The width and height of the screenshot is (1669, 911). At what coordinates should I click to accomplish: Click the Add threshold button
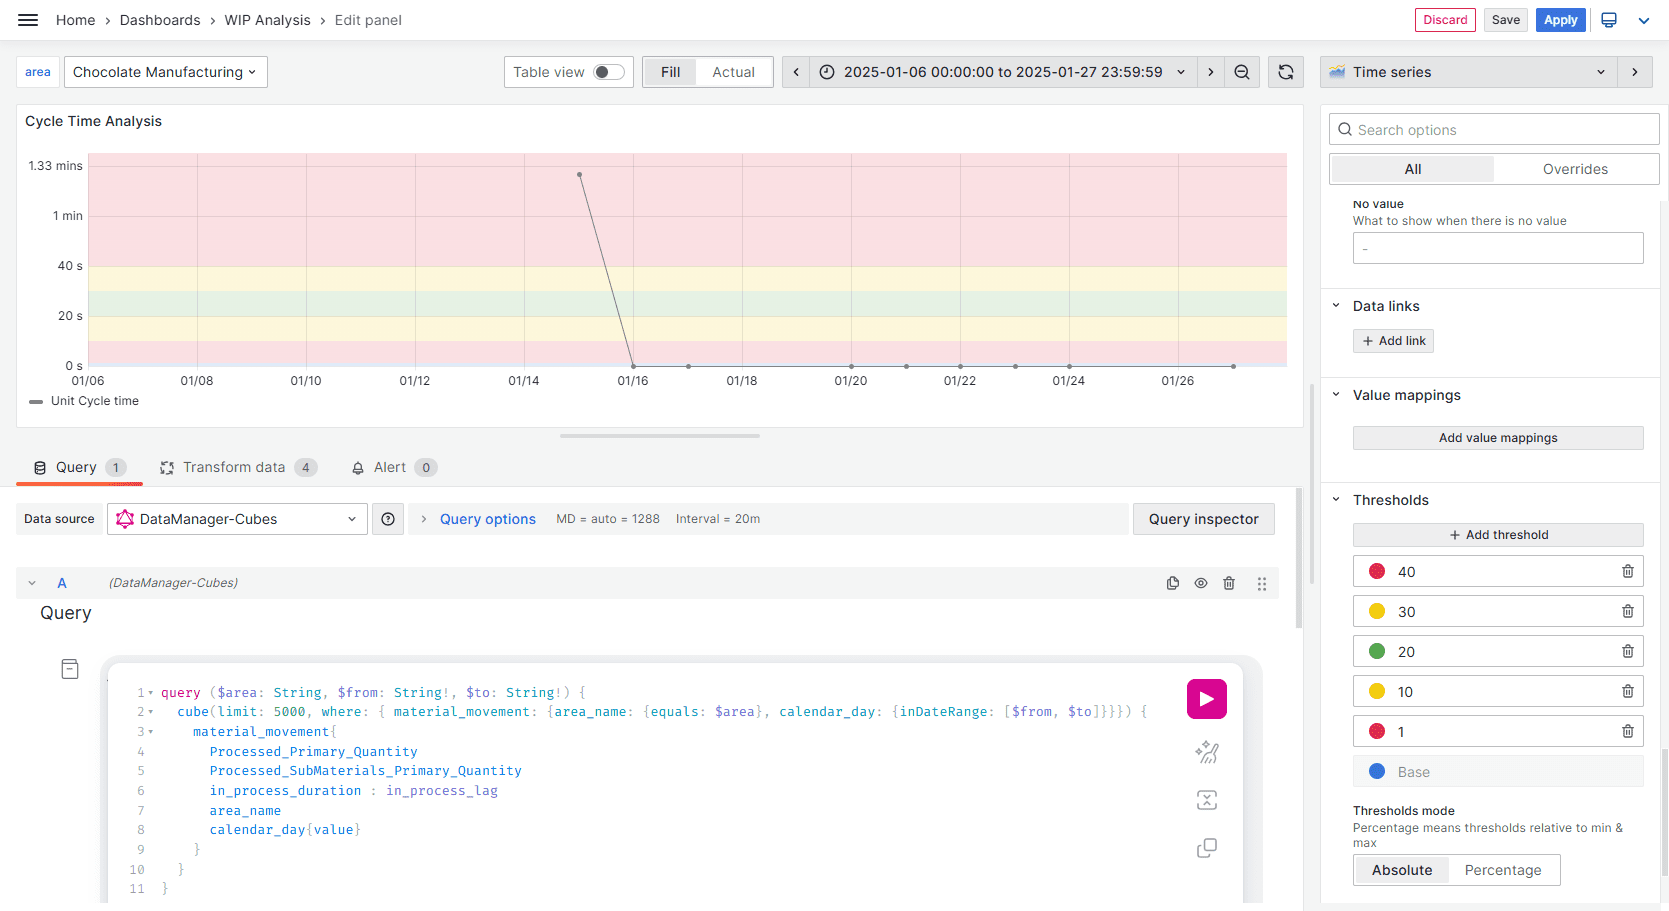pos(1497,535)
